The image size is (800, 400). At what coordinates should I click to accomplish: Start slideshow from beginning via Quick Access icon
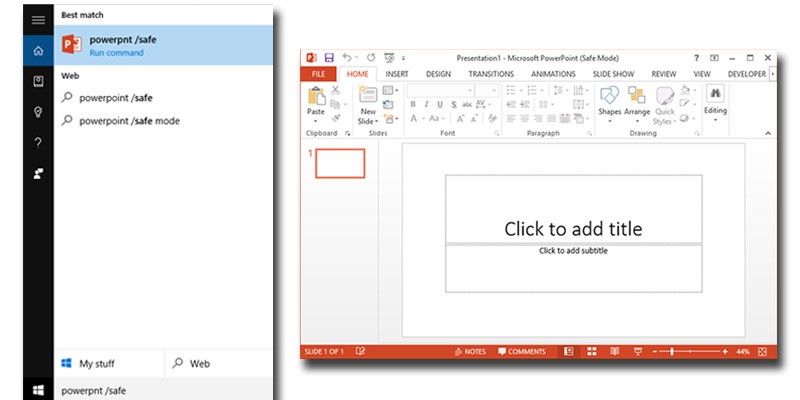(x=389, y=58)
